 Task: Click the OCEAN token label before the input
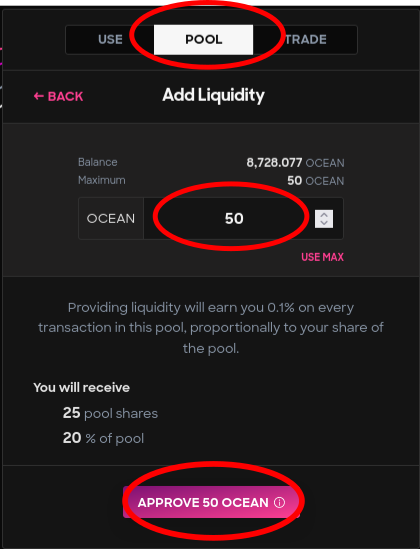[111, 218]
